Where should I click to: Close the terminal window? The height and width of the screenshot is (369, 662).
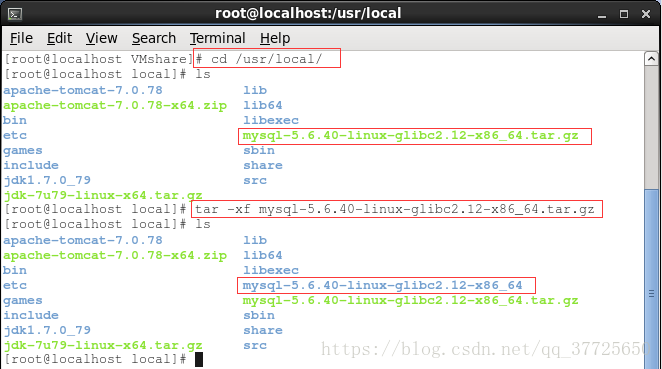pyautogui.click(x=646, y=14)
